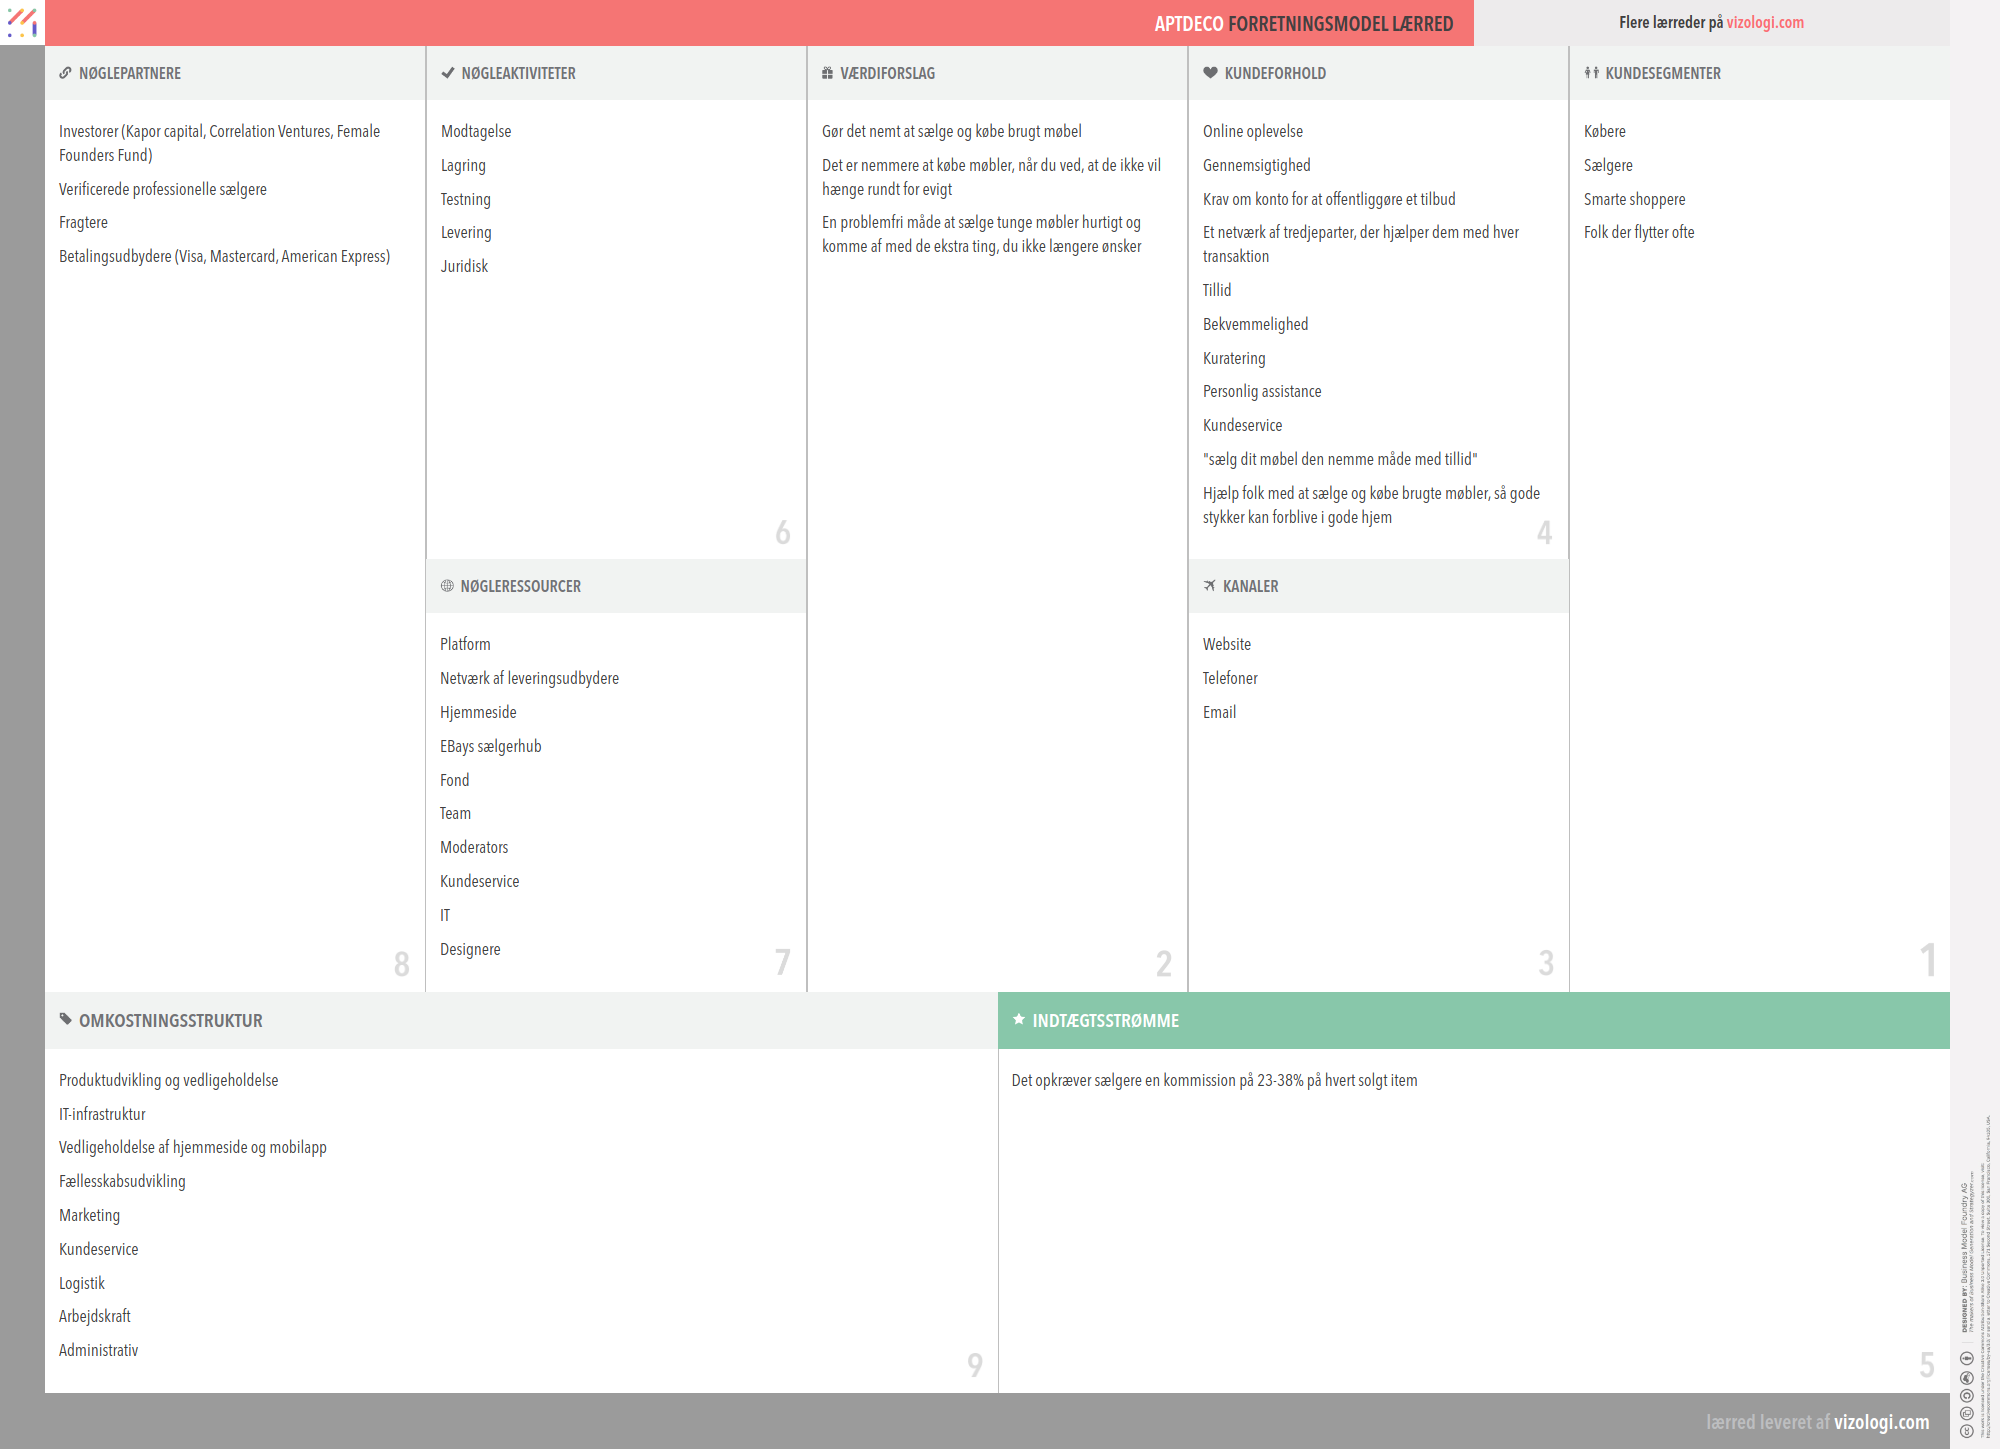Click the globe icon beside Nøgleressourcer

click(447, 586)
